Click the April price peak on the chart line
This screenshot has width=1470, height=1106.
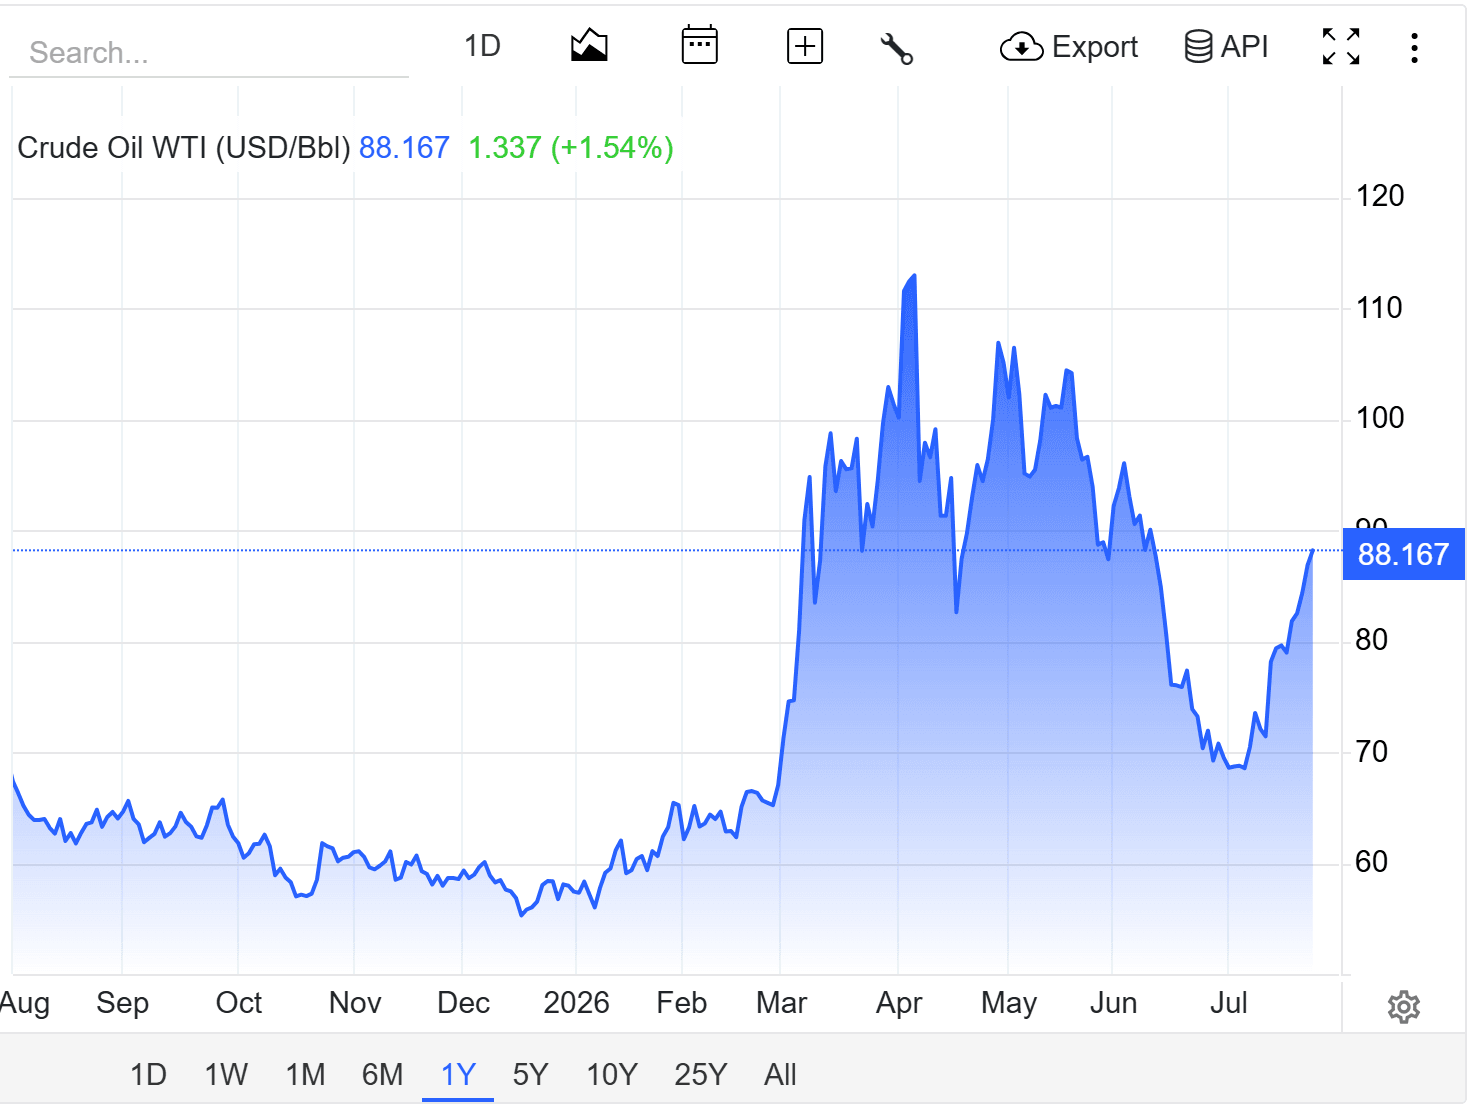click(914, 276)
